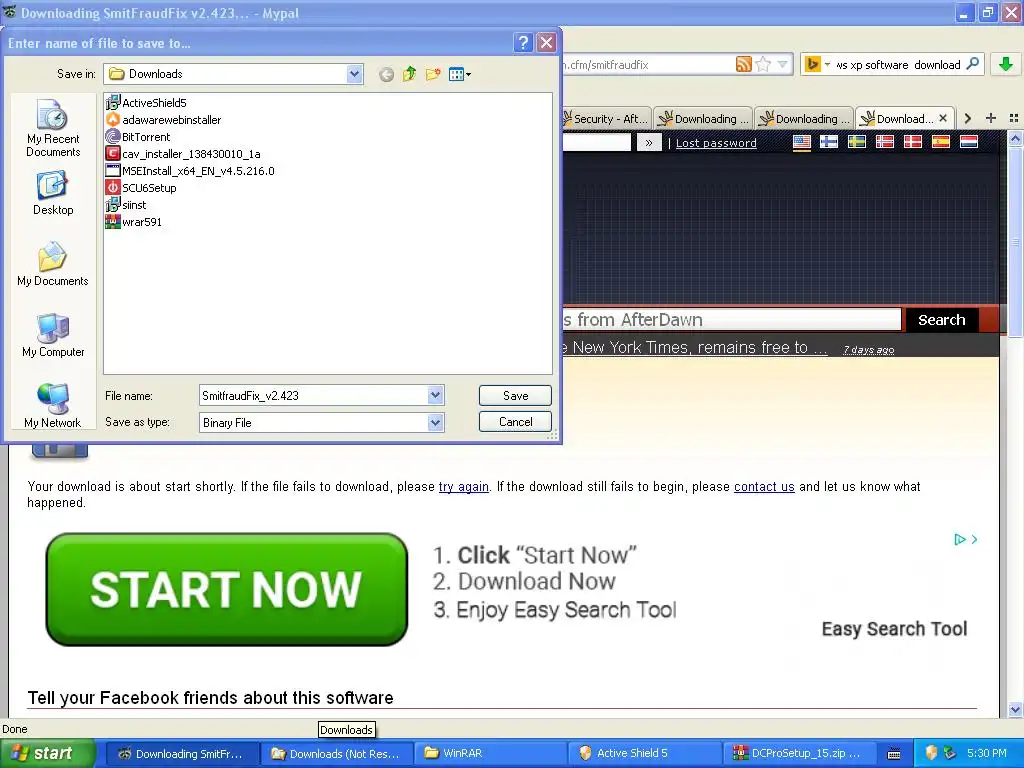Click the Cancel button
This screenshot has height=768, width=1024.
[515, 422]
